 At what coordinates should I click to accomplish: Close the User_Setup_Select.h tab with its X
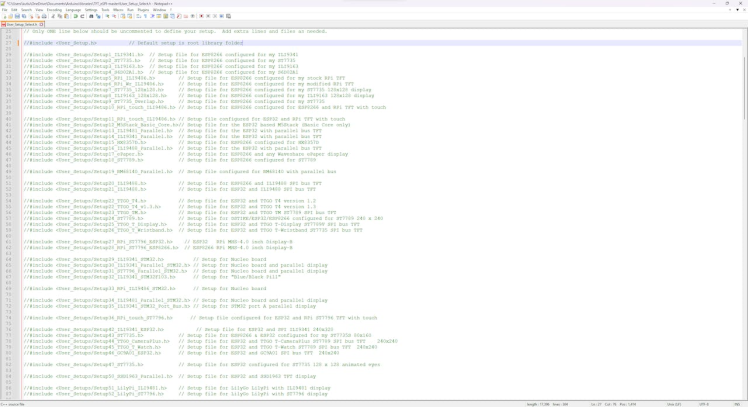click(42, 24)
